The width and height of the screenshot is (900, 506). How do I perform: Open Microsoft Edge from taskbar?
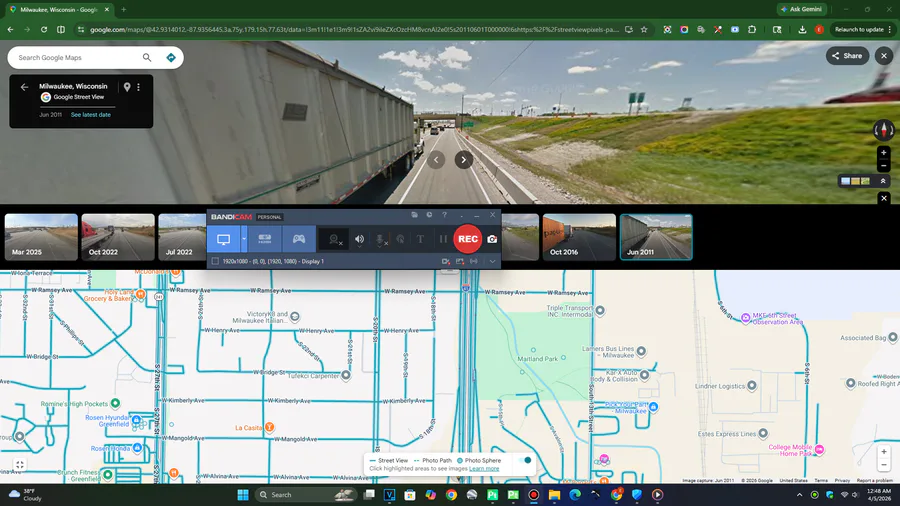point(575,495)
